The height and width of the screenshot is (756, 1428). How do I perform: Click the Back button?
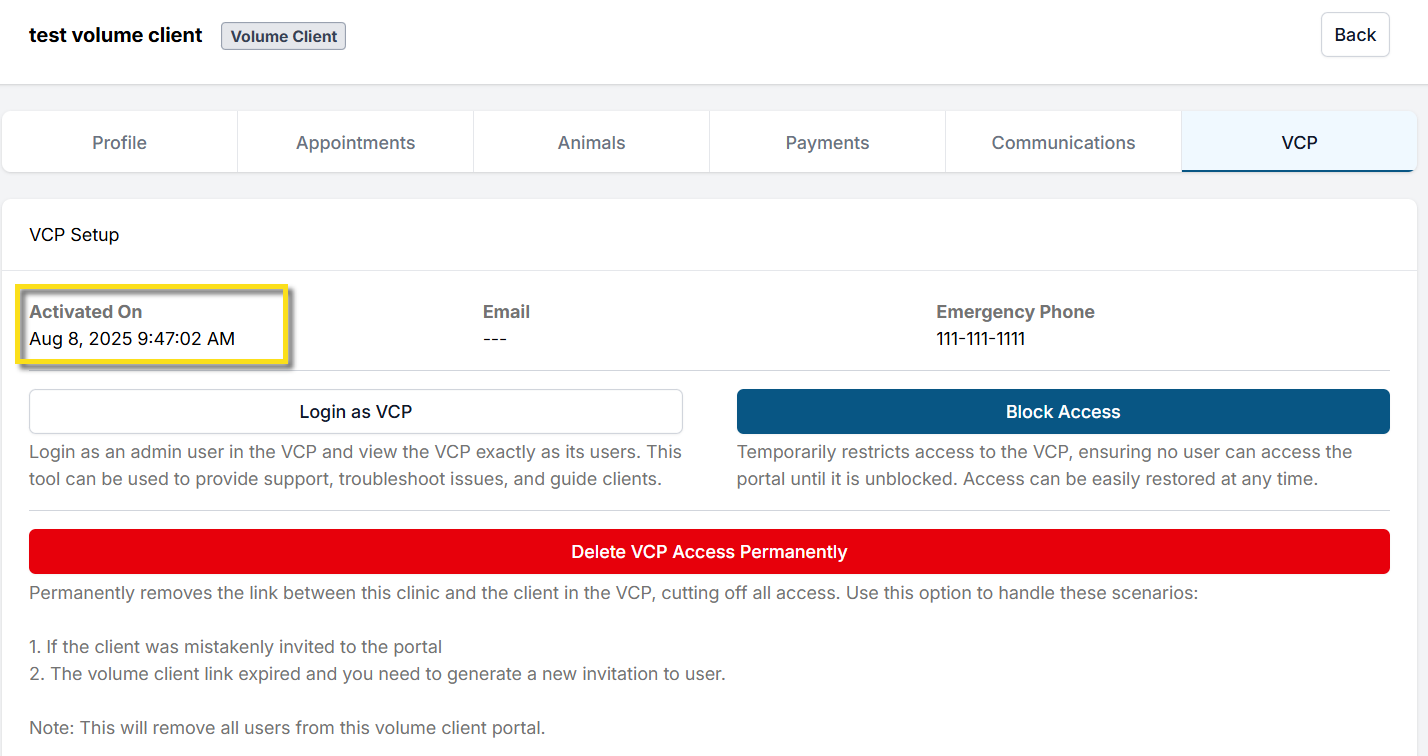coord(1354,35)
